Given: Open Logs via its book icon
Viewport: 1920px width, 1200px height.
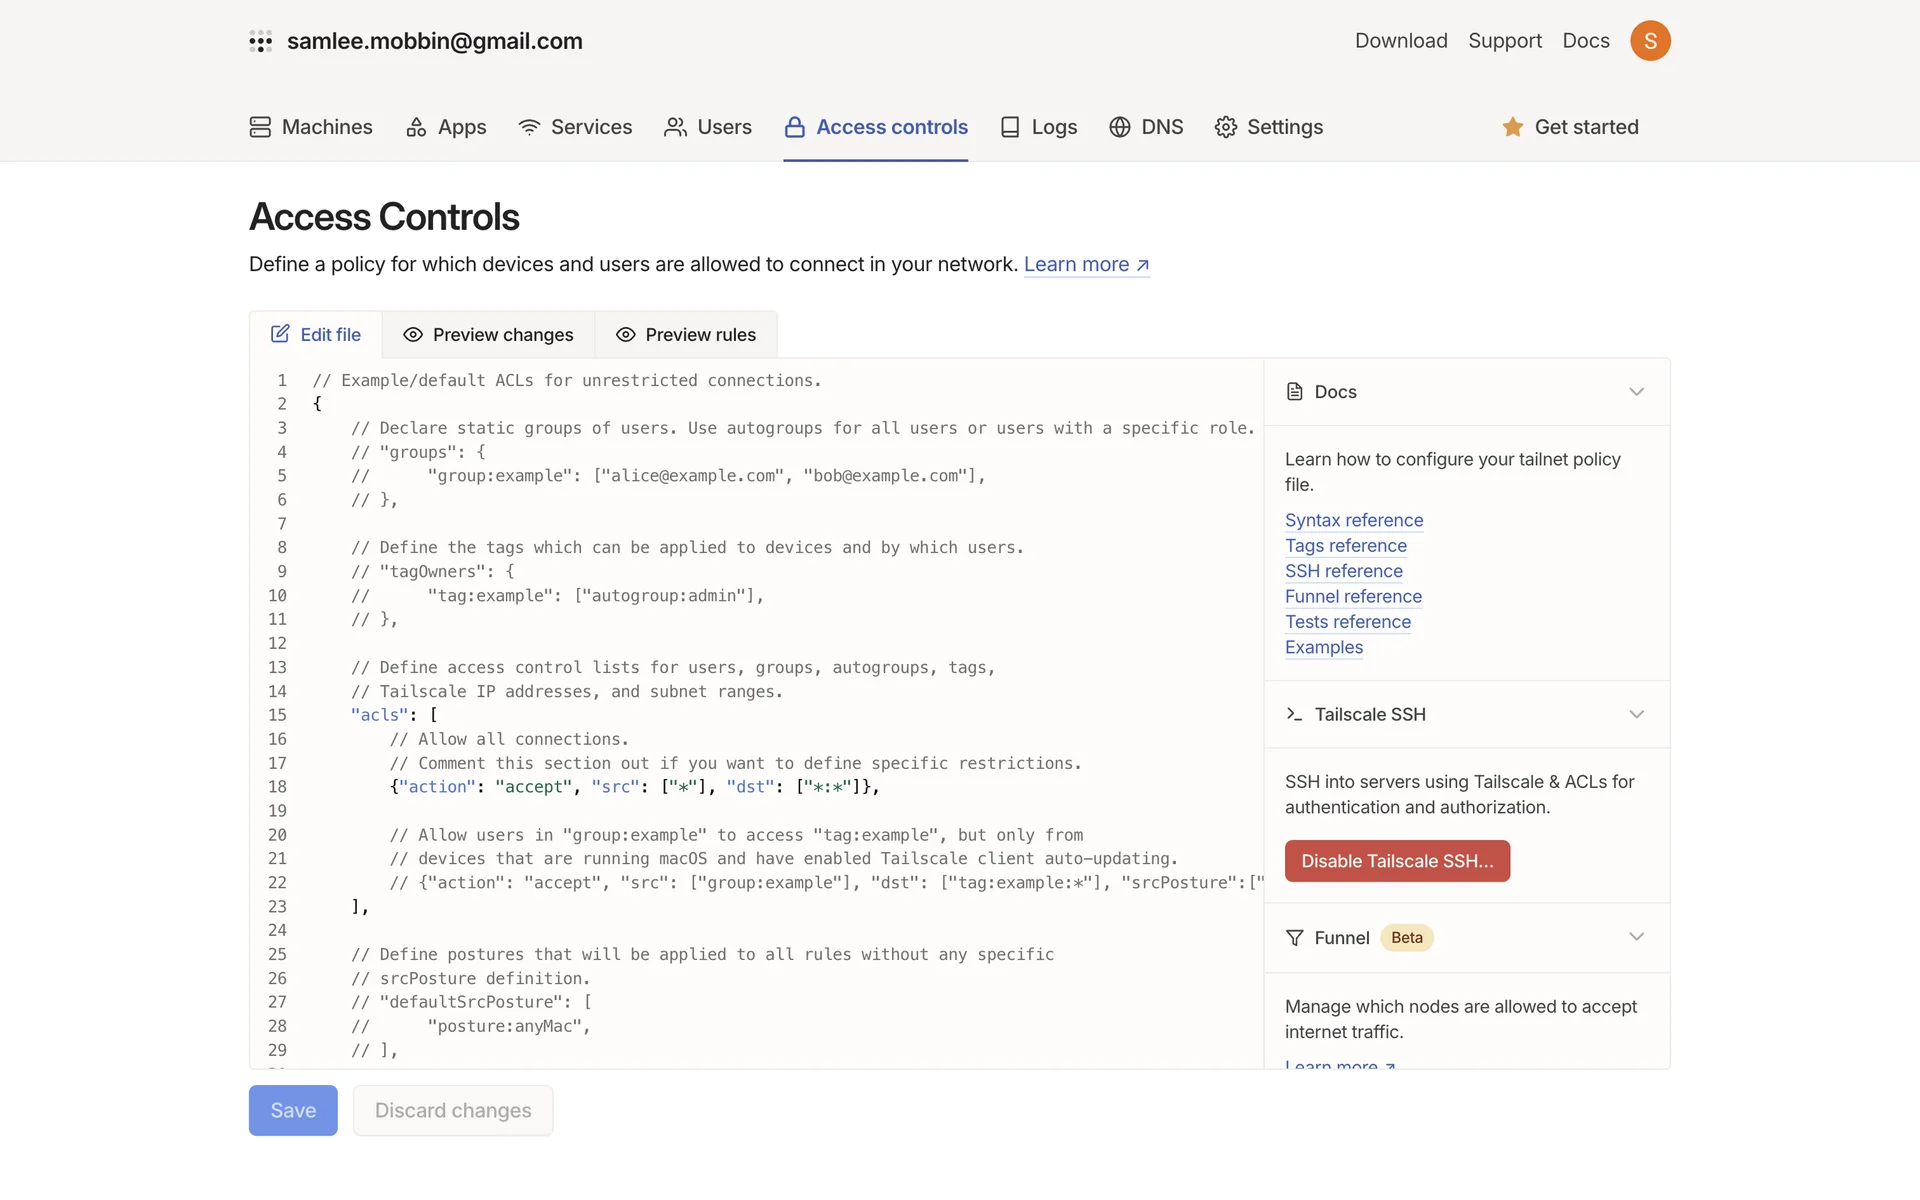Looking at the screenshot, I should coord(1010,127).
